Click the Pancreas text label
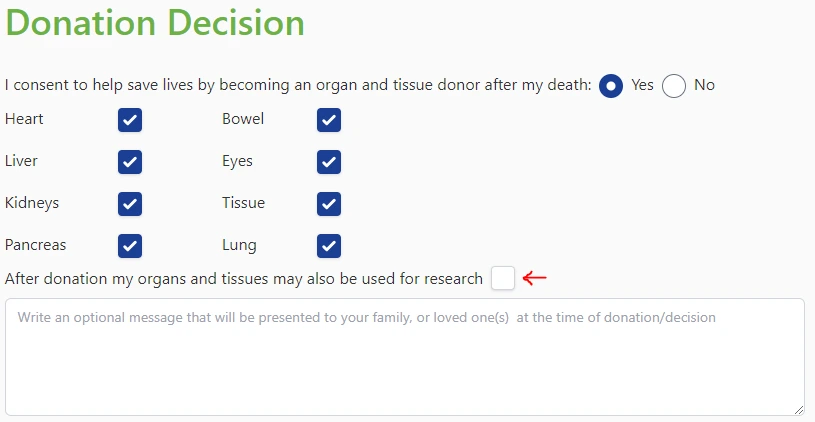Screen dimensions: 815x422 coord(36,245)
